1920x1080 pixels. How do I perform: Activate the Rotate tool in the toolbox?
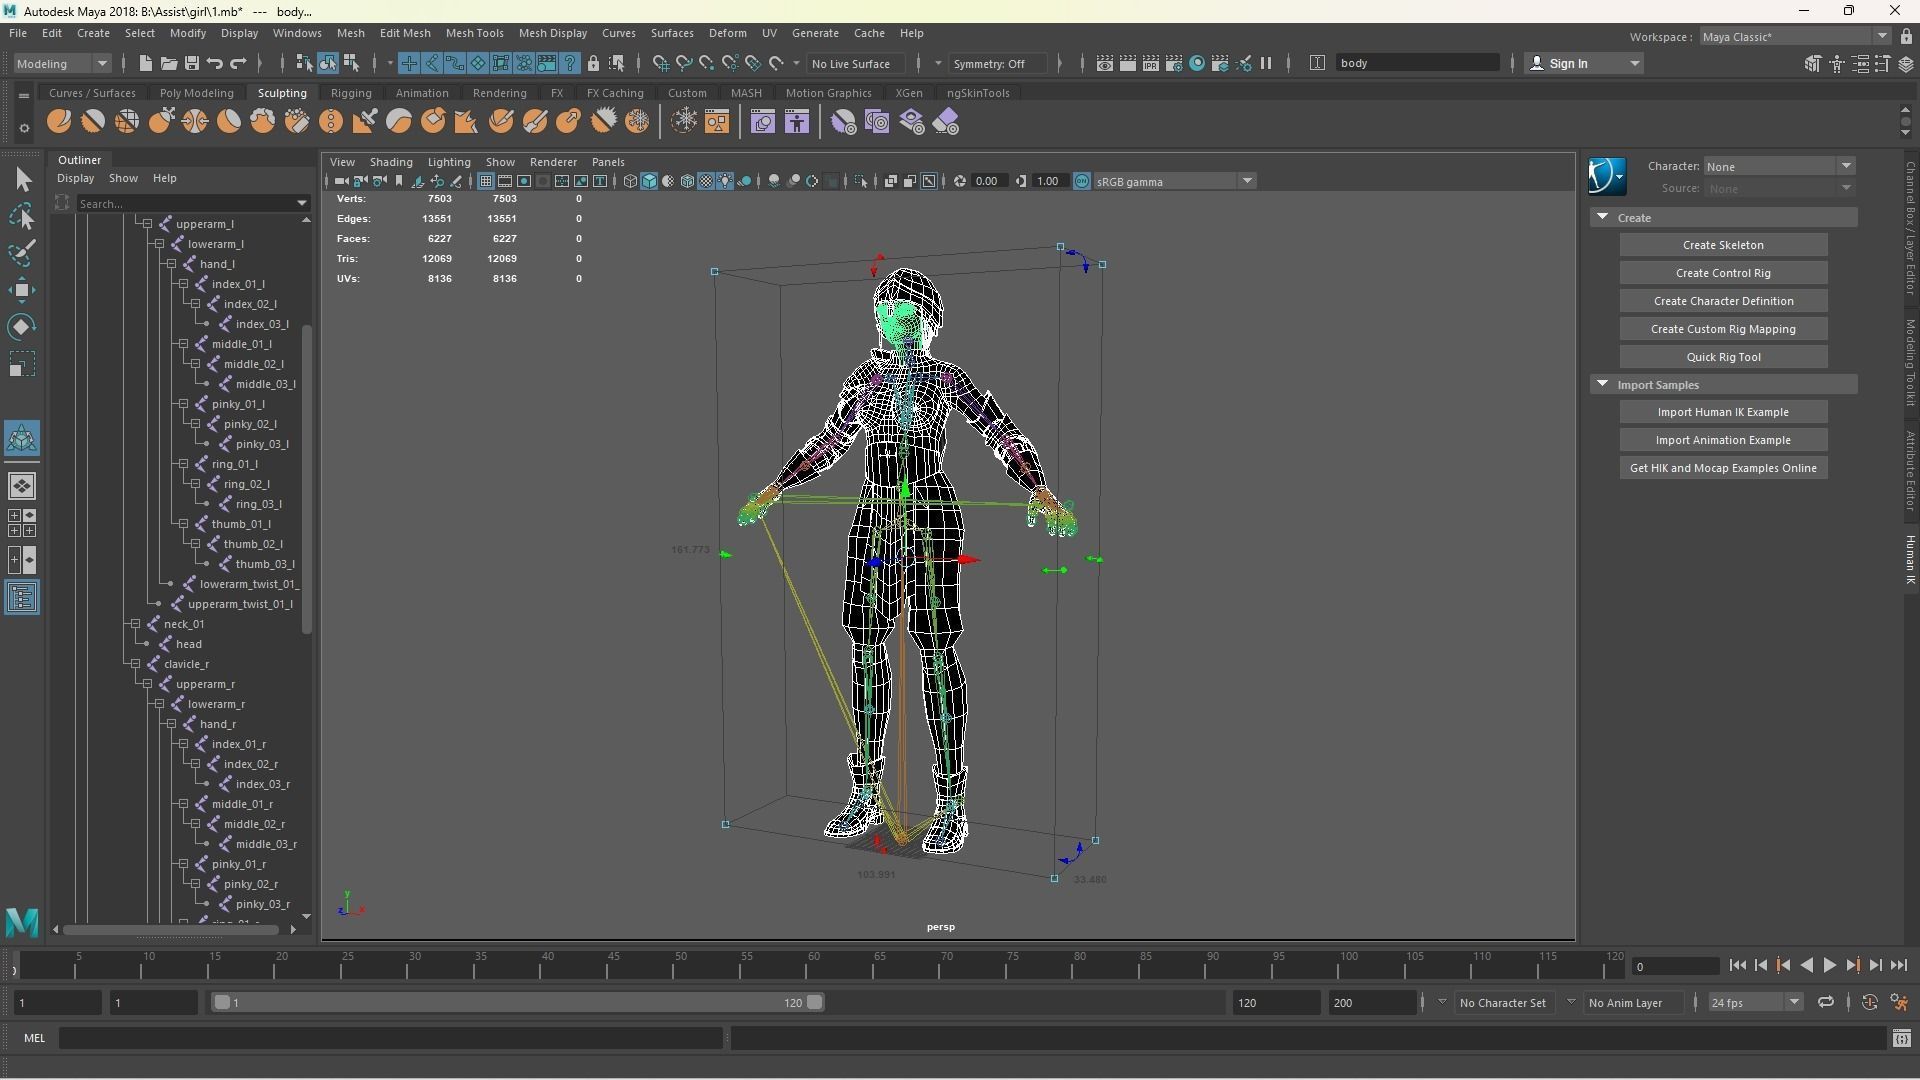pyautogui.click(x=22, y=327)
